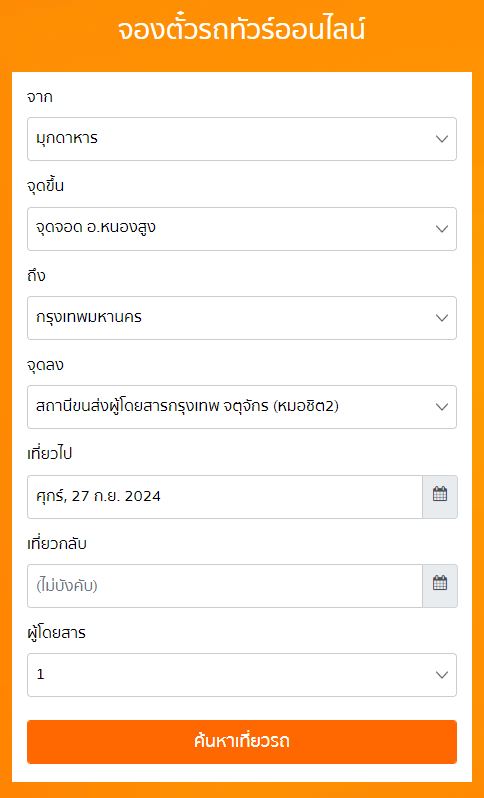This screenshot has width=484, height=798.
Task: Click the ค้นหาเที่ยวรถ search button
Action: (242, 742)
